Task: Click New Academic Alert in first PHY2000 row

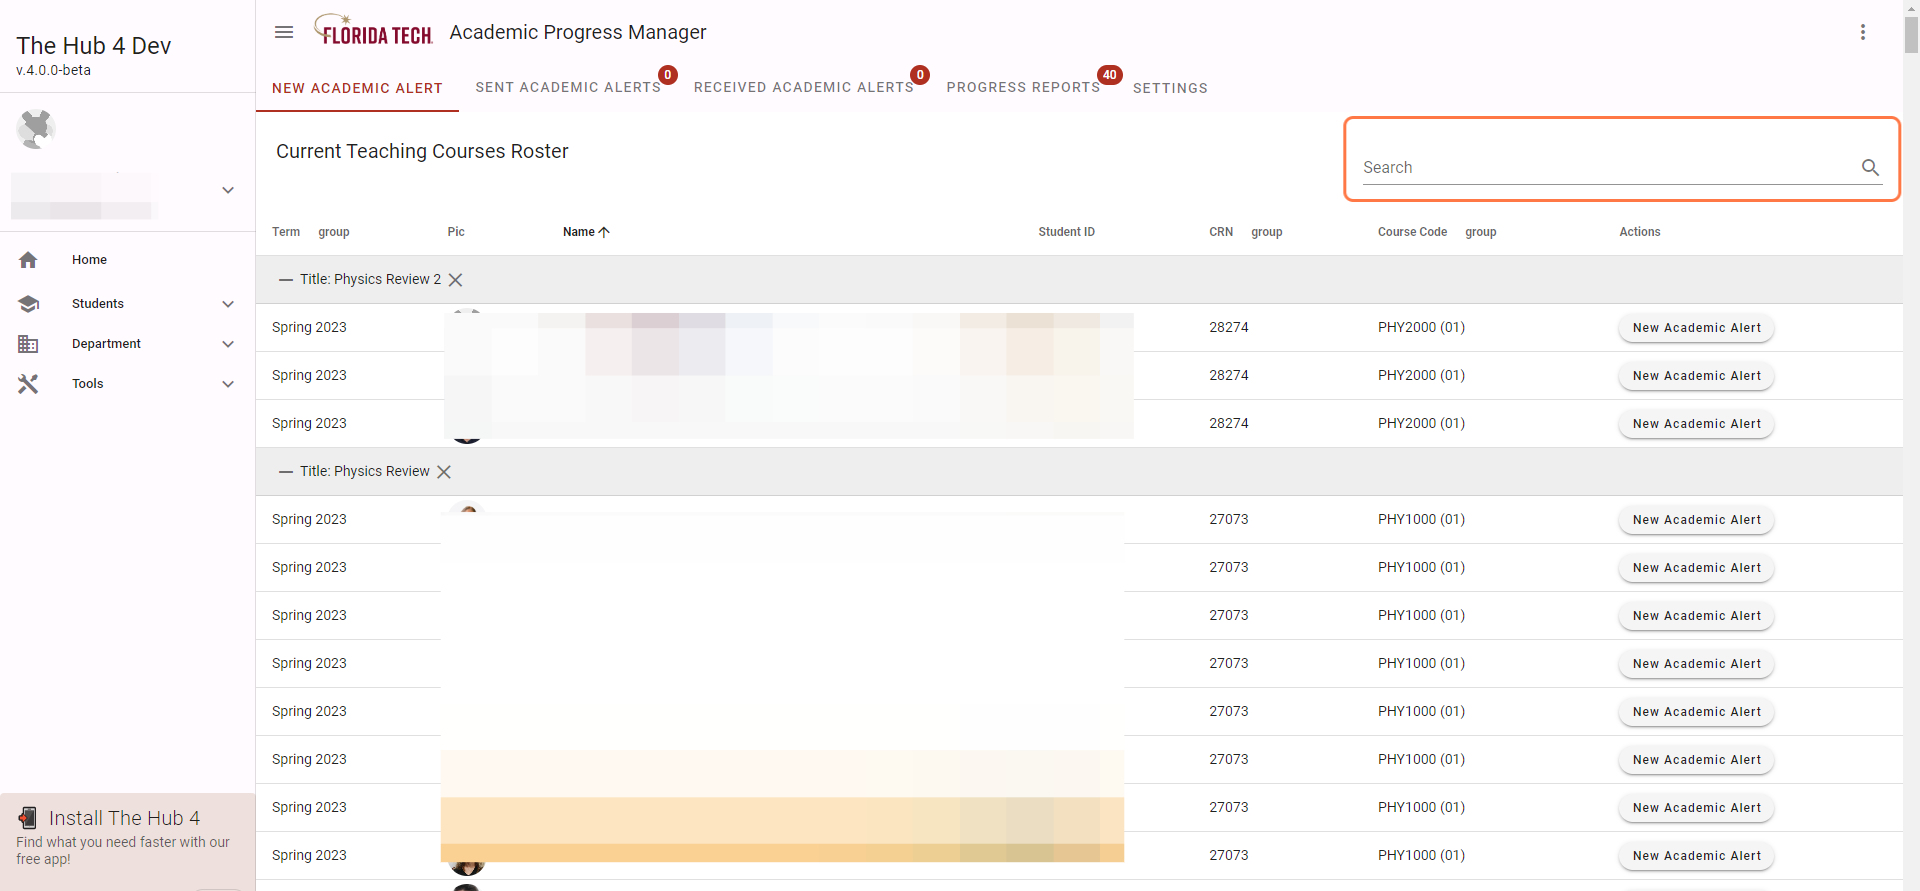Action: pos(1696,328)
